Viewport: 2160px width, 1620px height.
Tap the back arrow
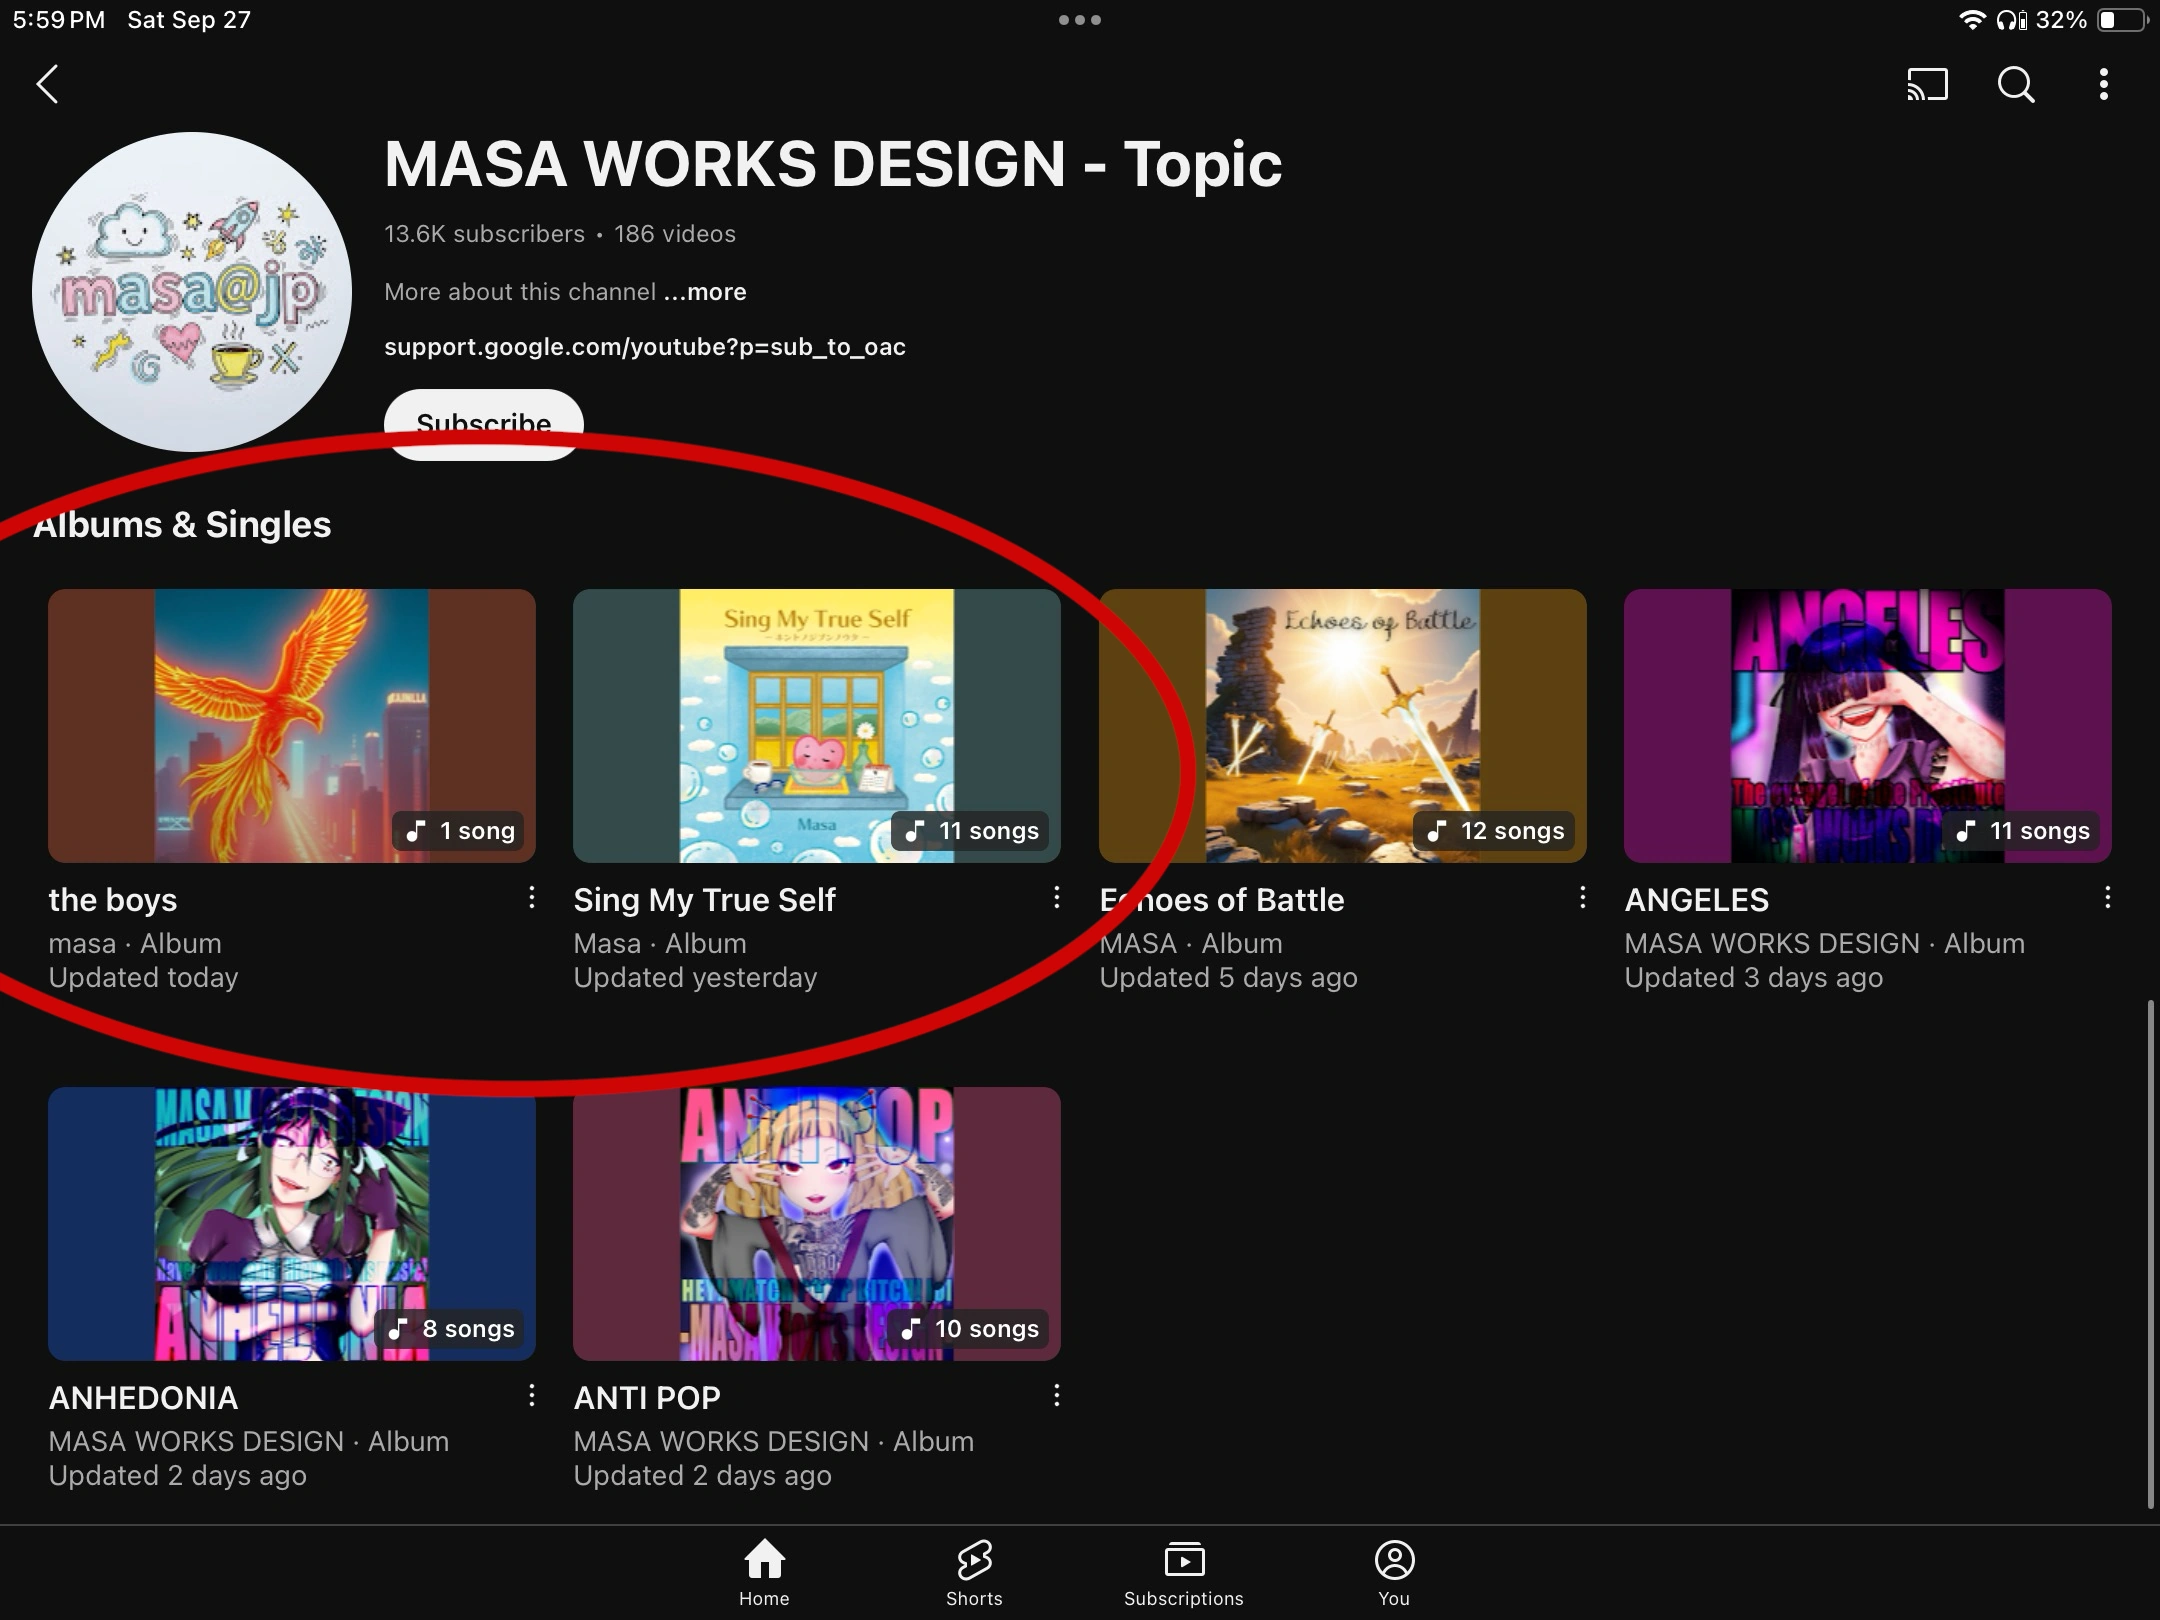pyautogui.click(x=47, y=84)
